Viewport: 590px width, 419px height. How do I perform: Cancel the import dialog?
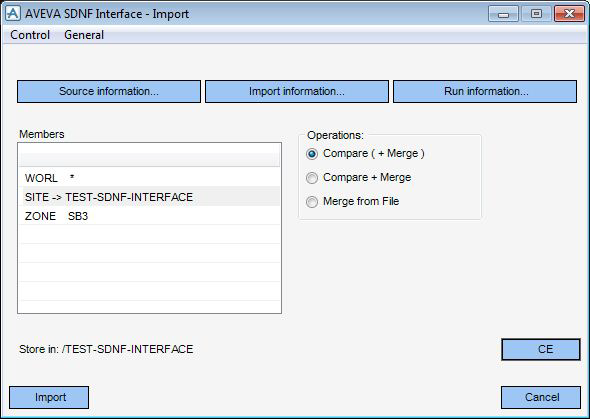[x=541, y=397]
